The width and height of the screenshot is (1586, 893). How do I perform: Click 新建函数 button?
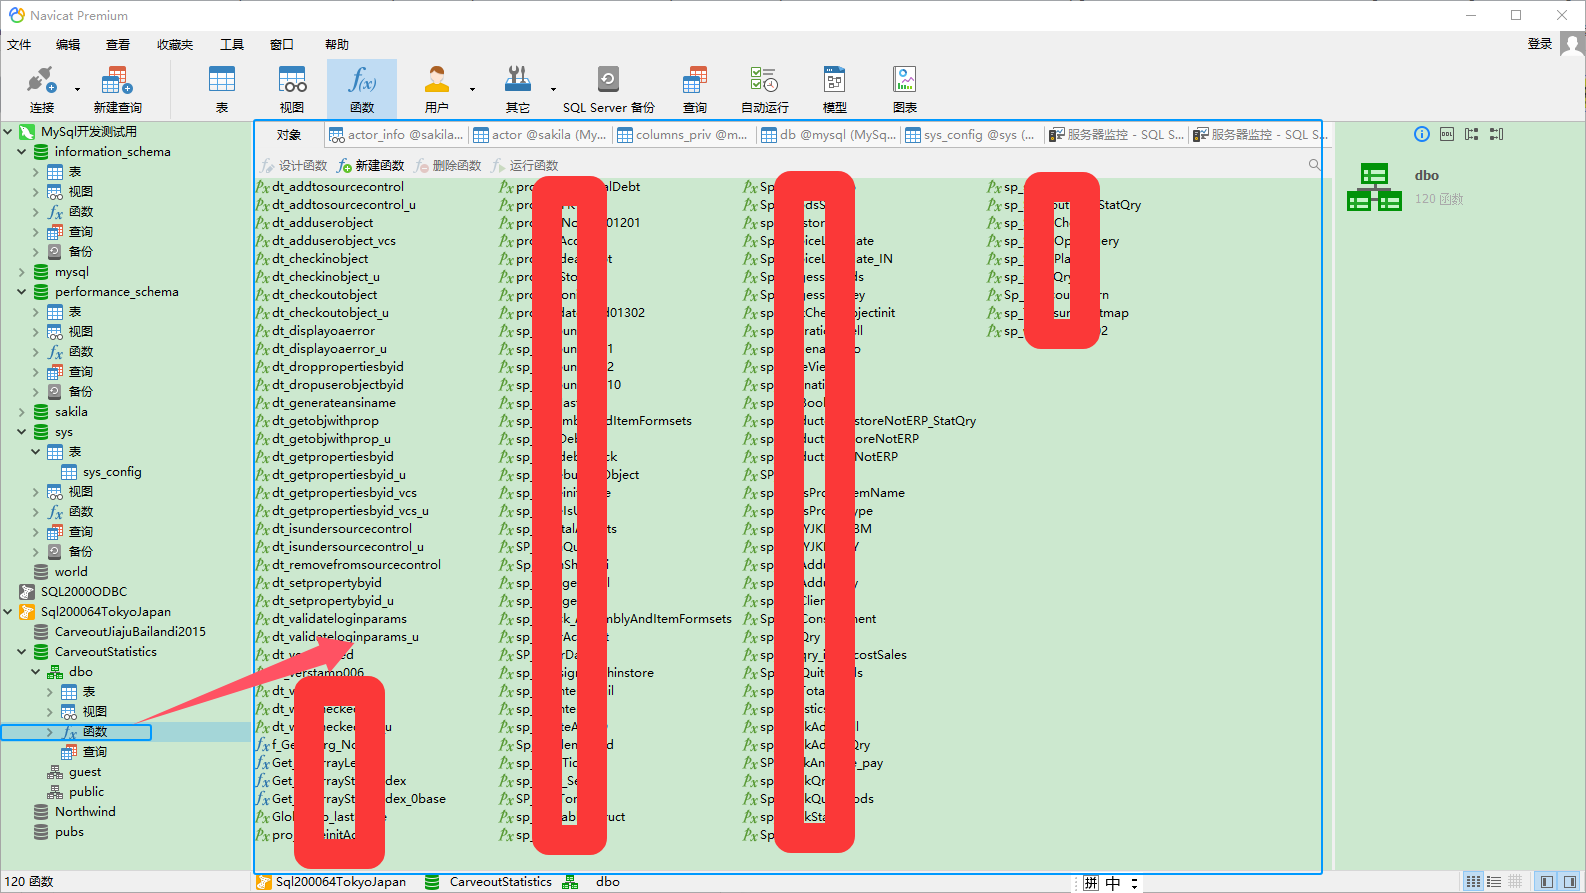point(371,165)
